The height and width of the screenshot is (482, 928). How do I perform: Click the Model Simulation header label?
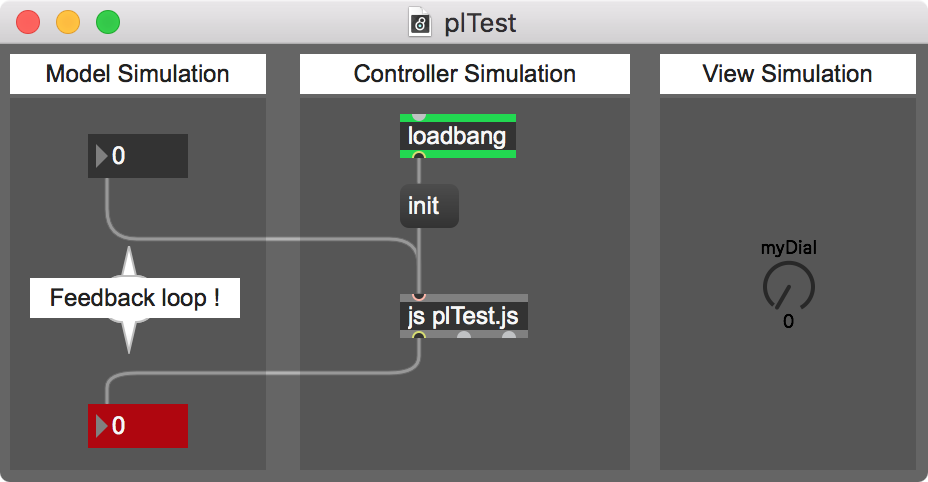click(138, 74)
